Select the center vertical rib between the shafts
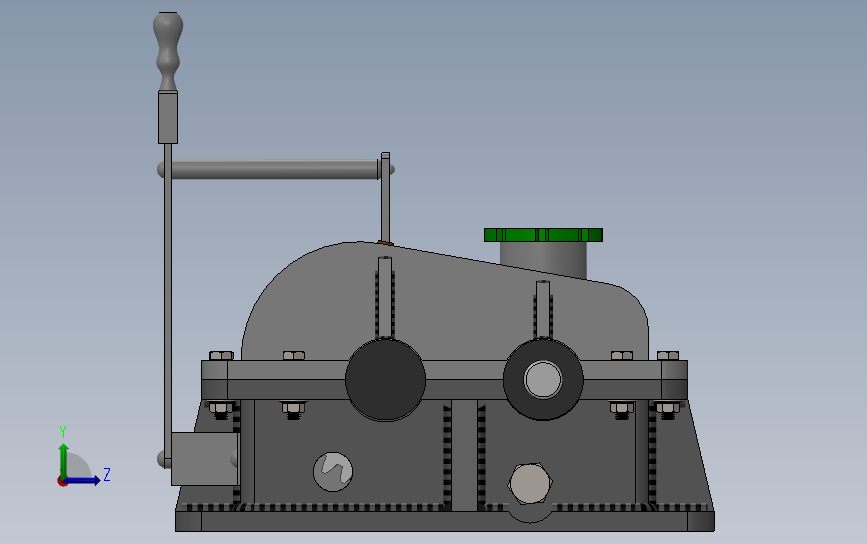Viewport: 867px width, 544px height. tap(464, 455)
